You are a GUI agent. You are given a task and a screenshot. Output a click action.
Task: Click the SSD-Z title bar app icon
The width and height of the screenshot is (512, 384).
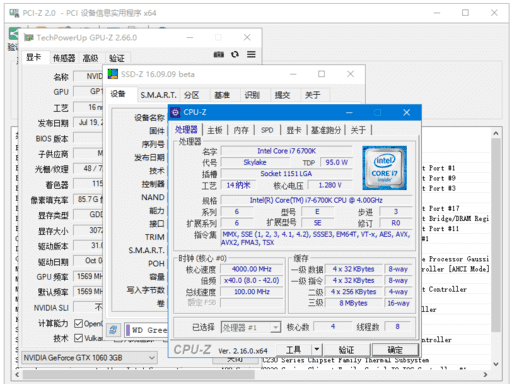point(113,74)
